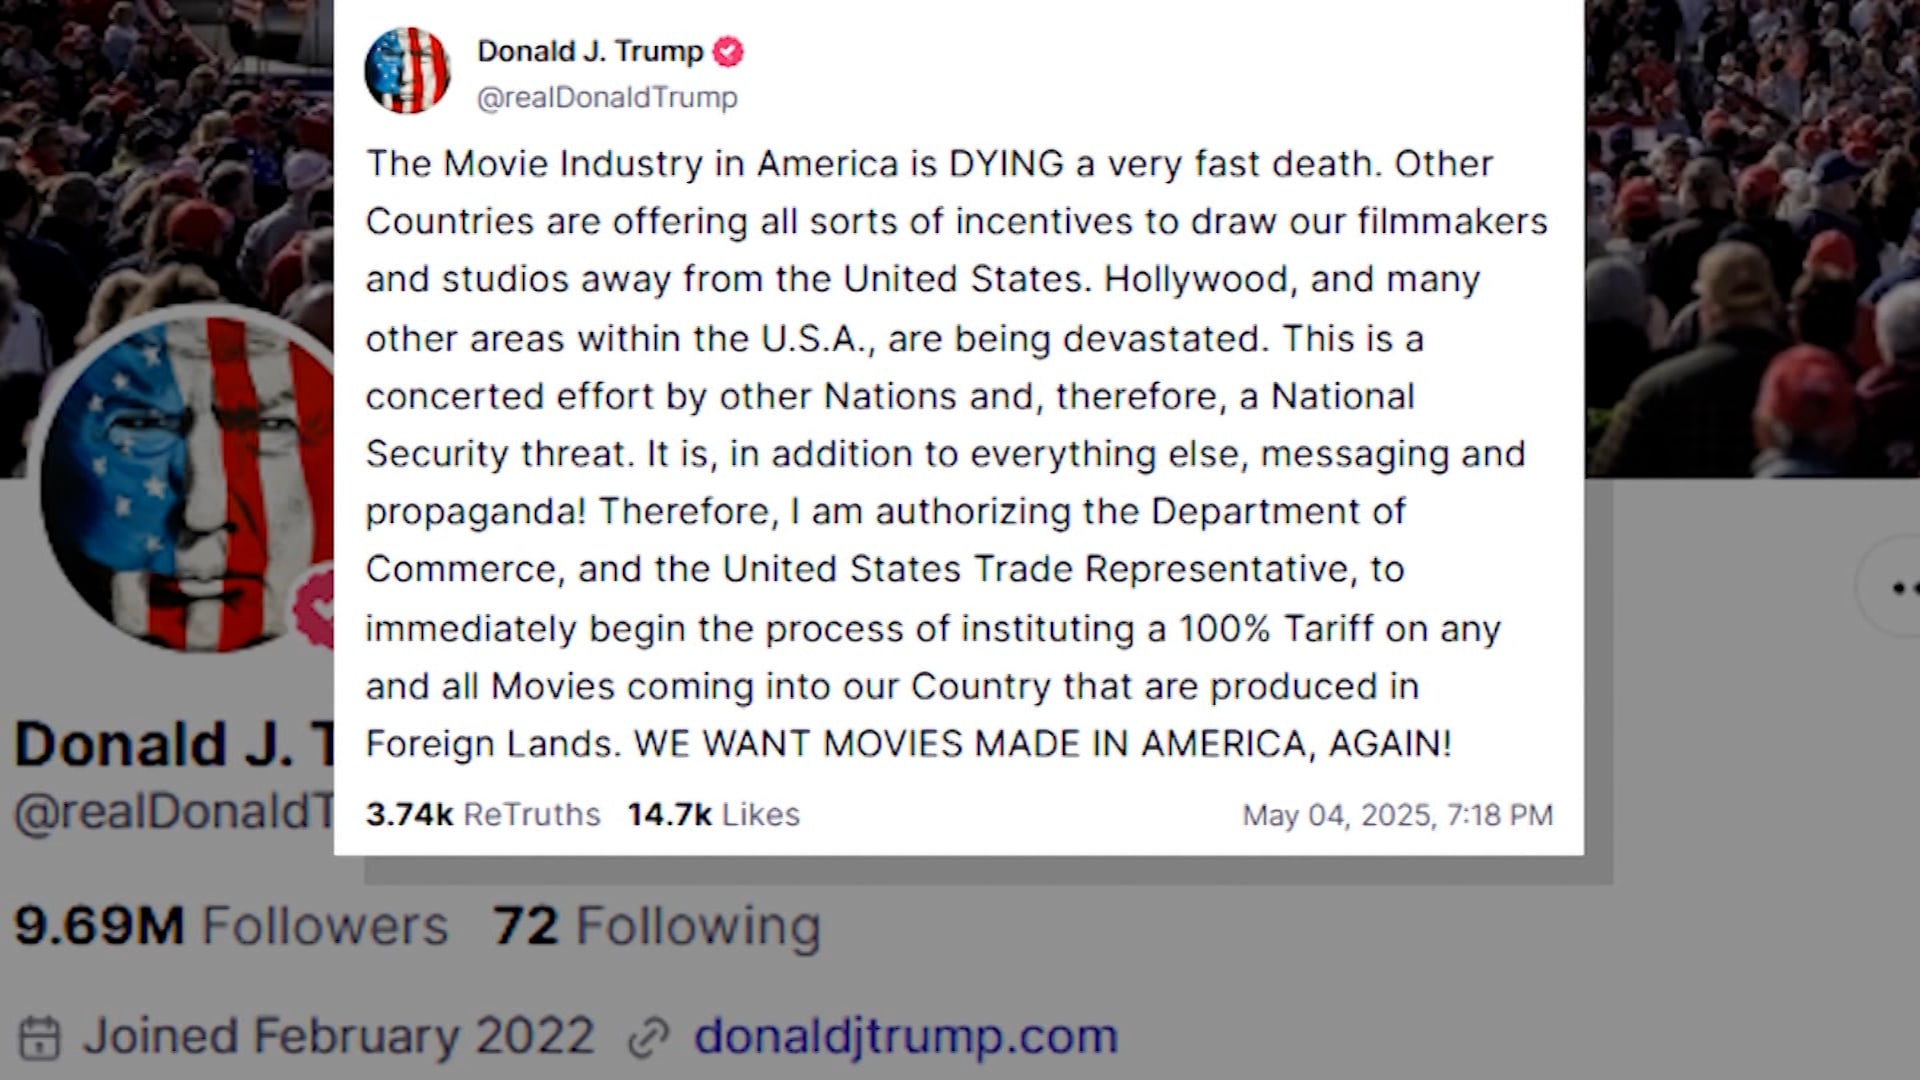Click the chain link icon before the website

pyautogui.click(x=648, y=1039)
